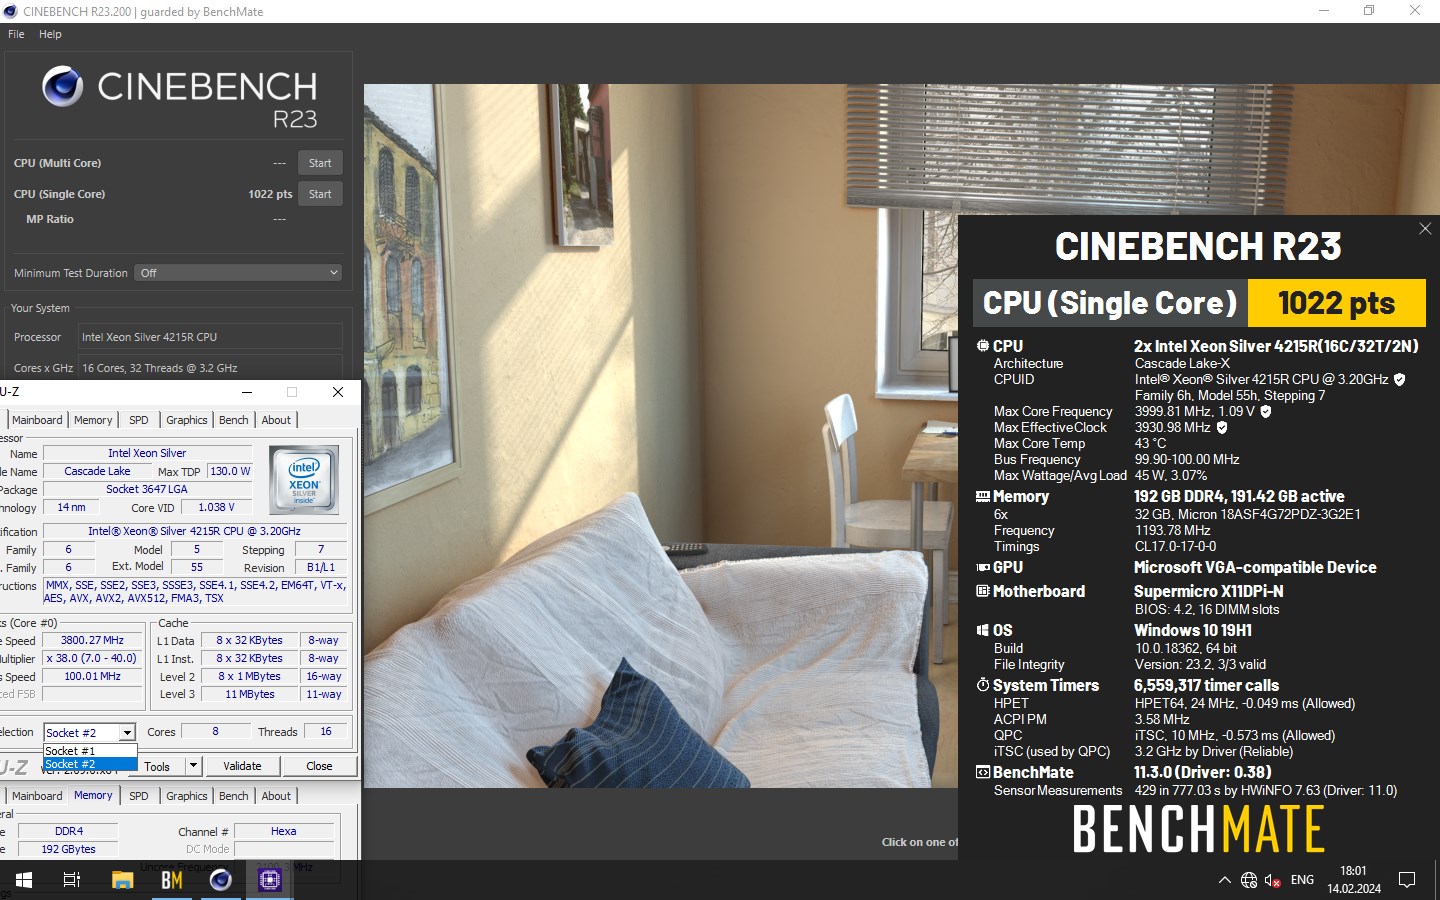Open the Windows Start menu
This screenshot has width=1440, height=900.
(24, 880)
